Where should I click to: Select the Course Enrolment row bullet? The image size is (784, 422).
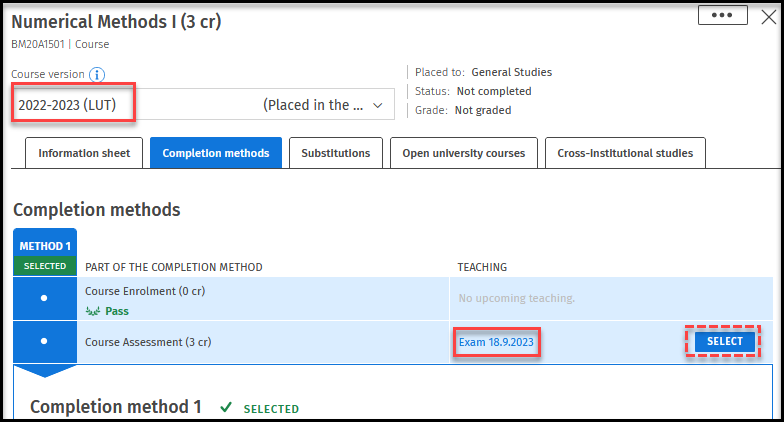[x=45, y=299]
